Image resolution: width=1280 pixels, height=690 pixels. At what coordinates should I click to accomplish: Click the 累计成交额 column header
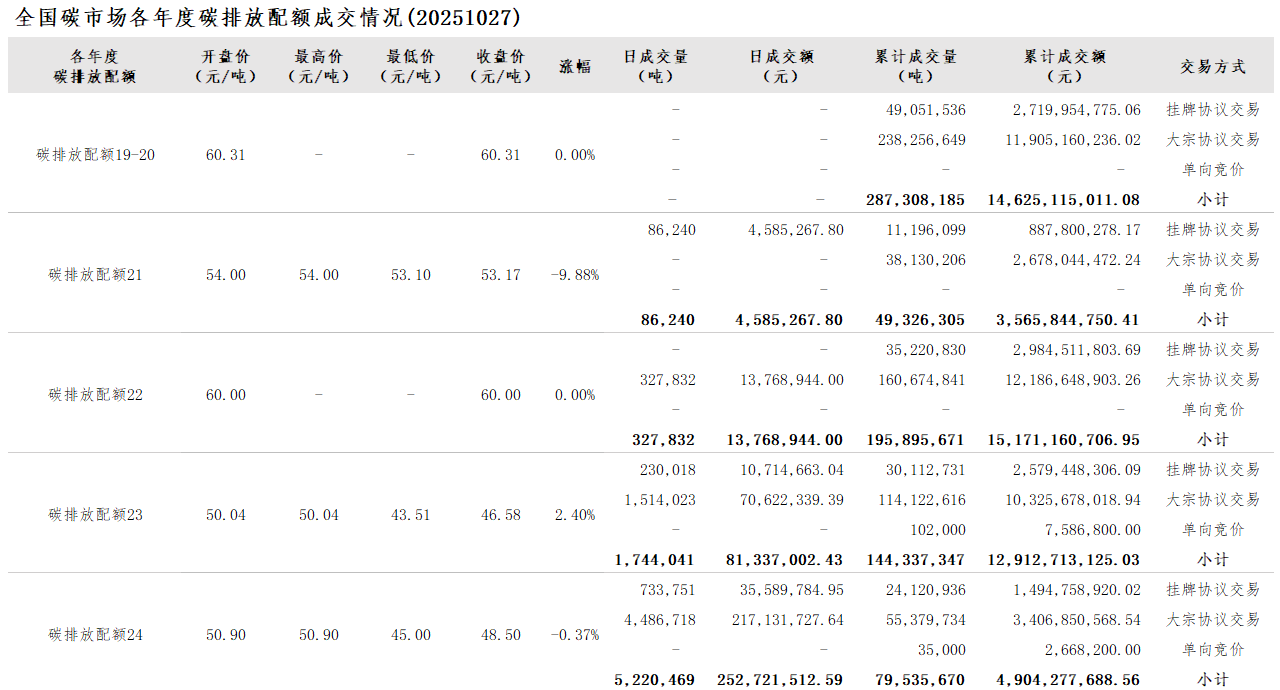(1064, 66)
